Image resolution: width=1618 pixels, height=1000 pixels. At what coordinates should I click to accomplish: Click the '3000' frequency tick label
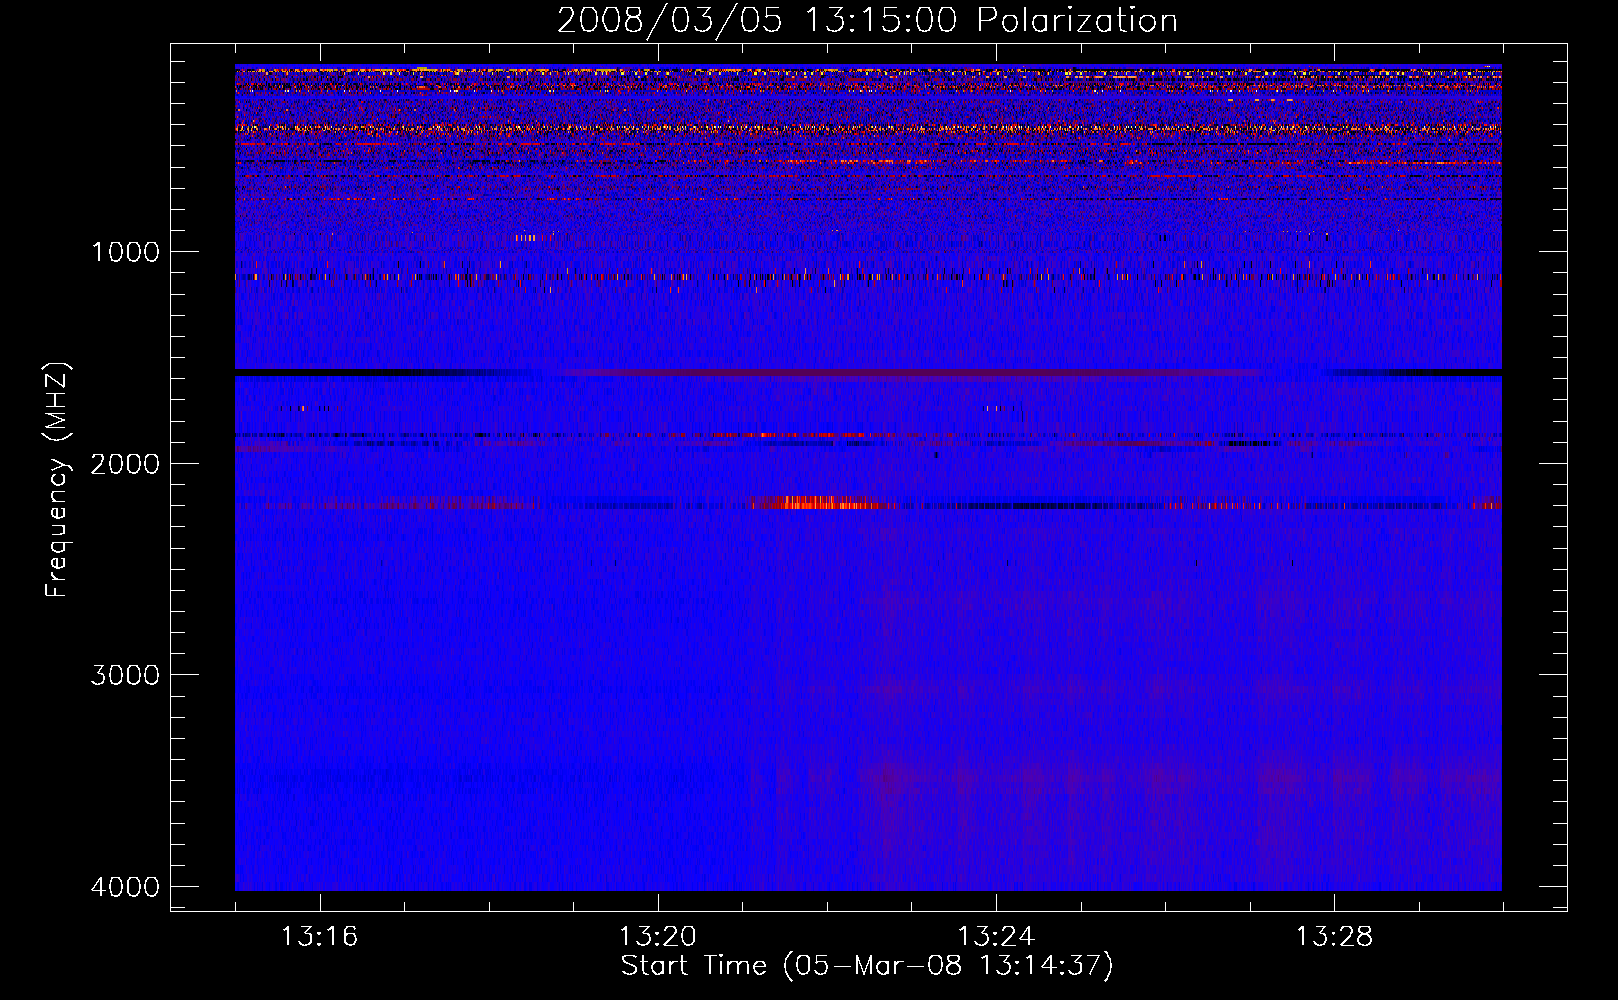click(x=125, y=675)
